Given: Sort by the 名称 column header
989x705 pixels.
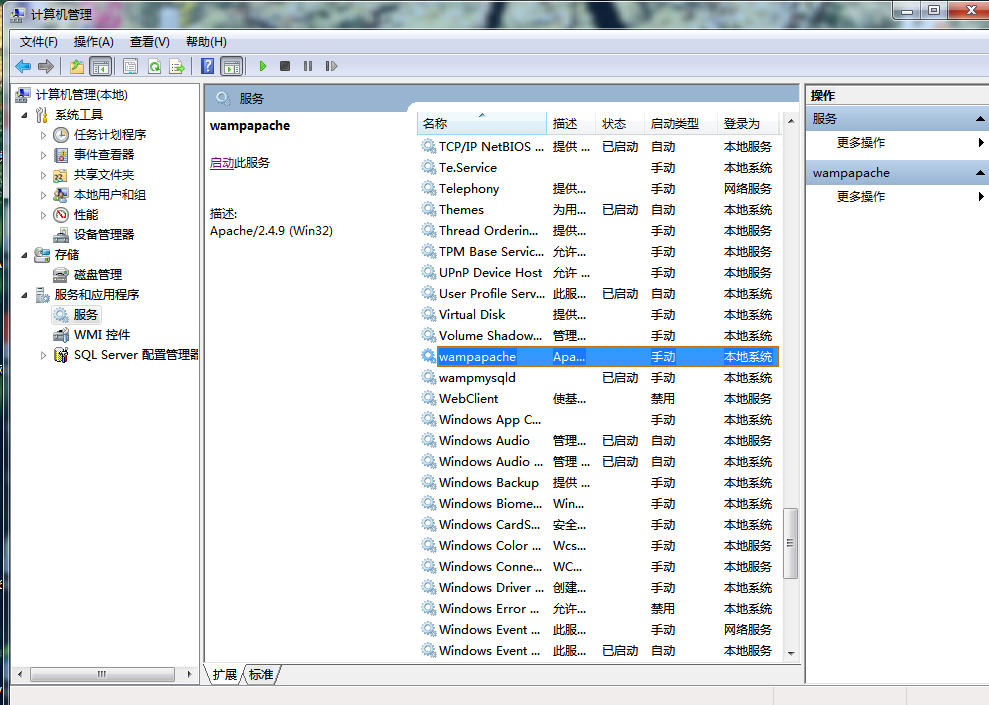Looking at the screenshot, I should pyautogui.click(x=482, y=124).
